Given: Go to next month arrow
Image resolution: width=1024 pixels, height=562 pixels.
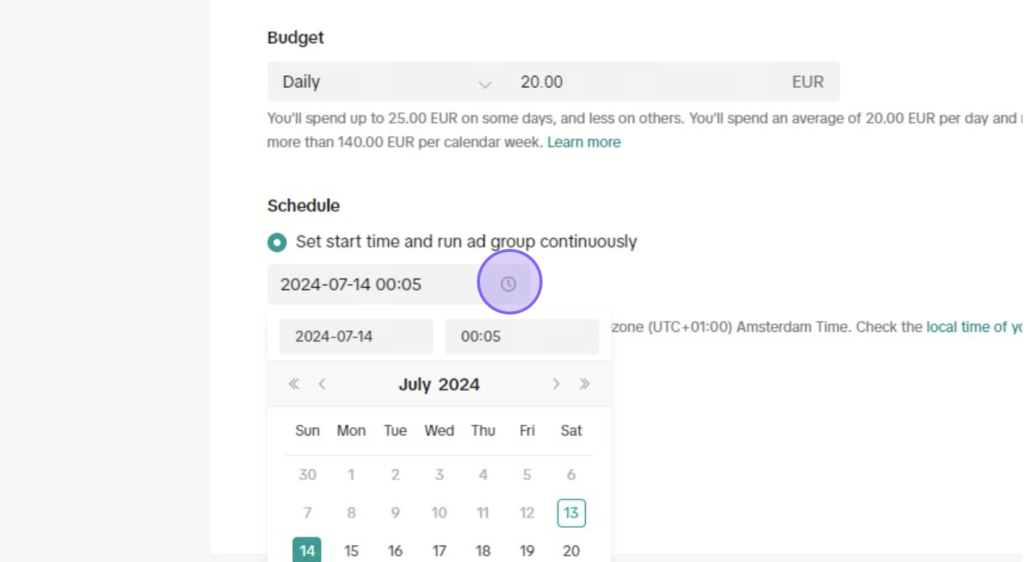Looking at the screenshot, I should pyautogui.click(x=556, y=384).
